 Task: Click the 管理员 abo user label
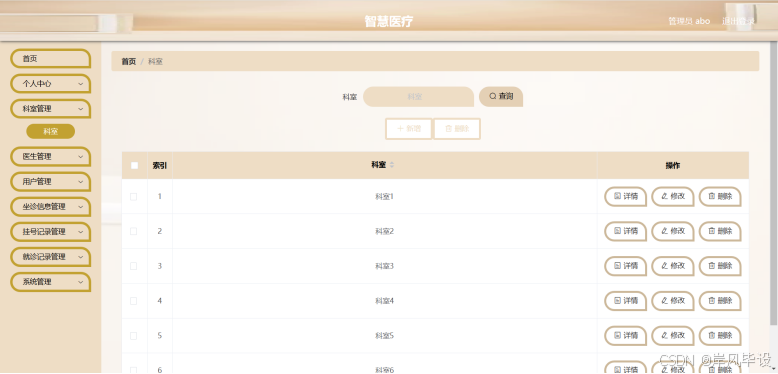[689, 21]
